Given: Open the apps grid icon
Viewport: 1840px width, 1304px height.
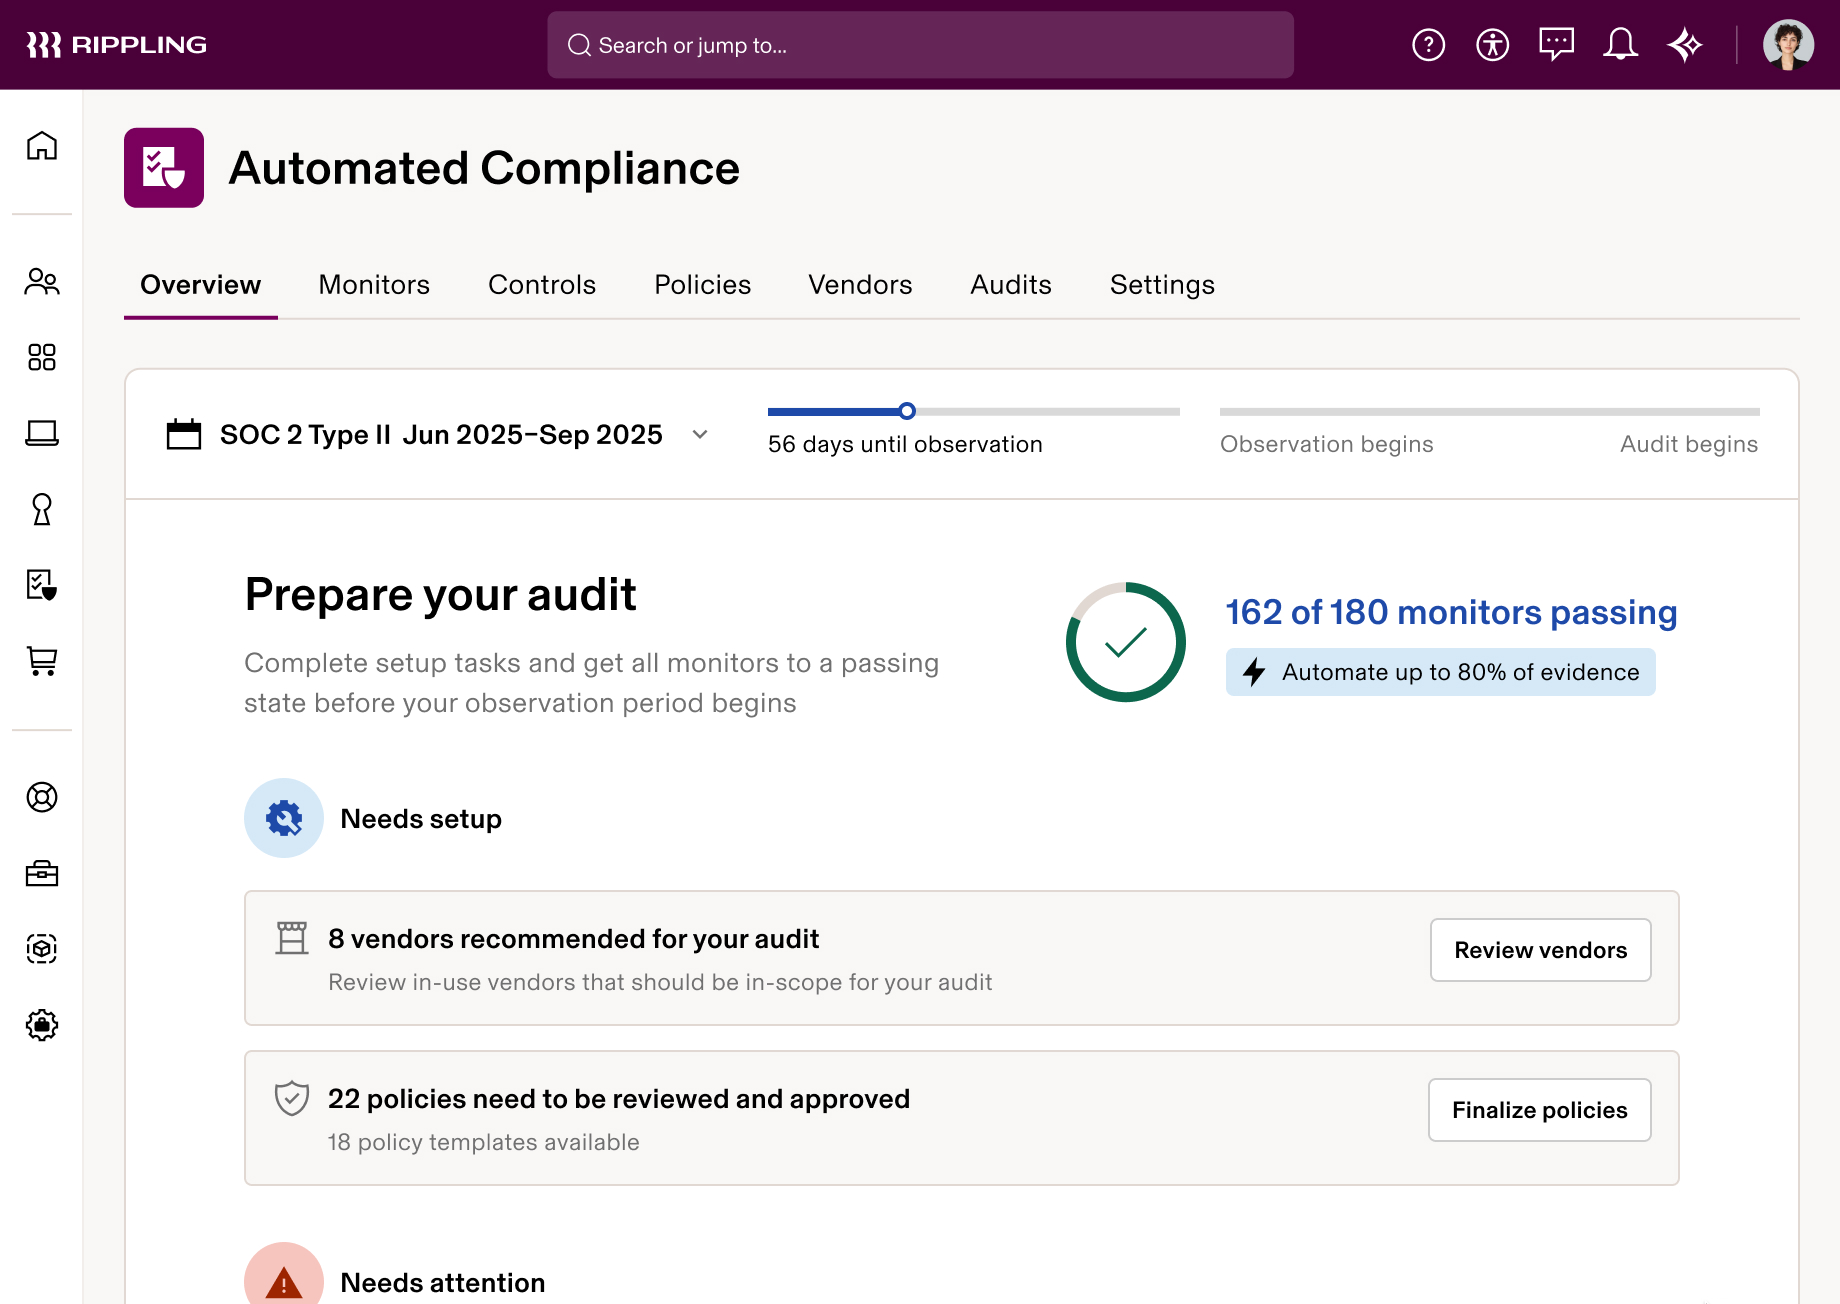Looking at the screenshot, I should pyautogui.click(x=42, y=357).
